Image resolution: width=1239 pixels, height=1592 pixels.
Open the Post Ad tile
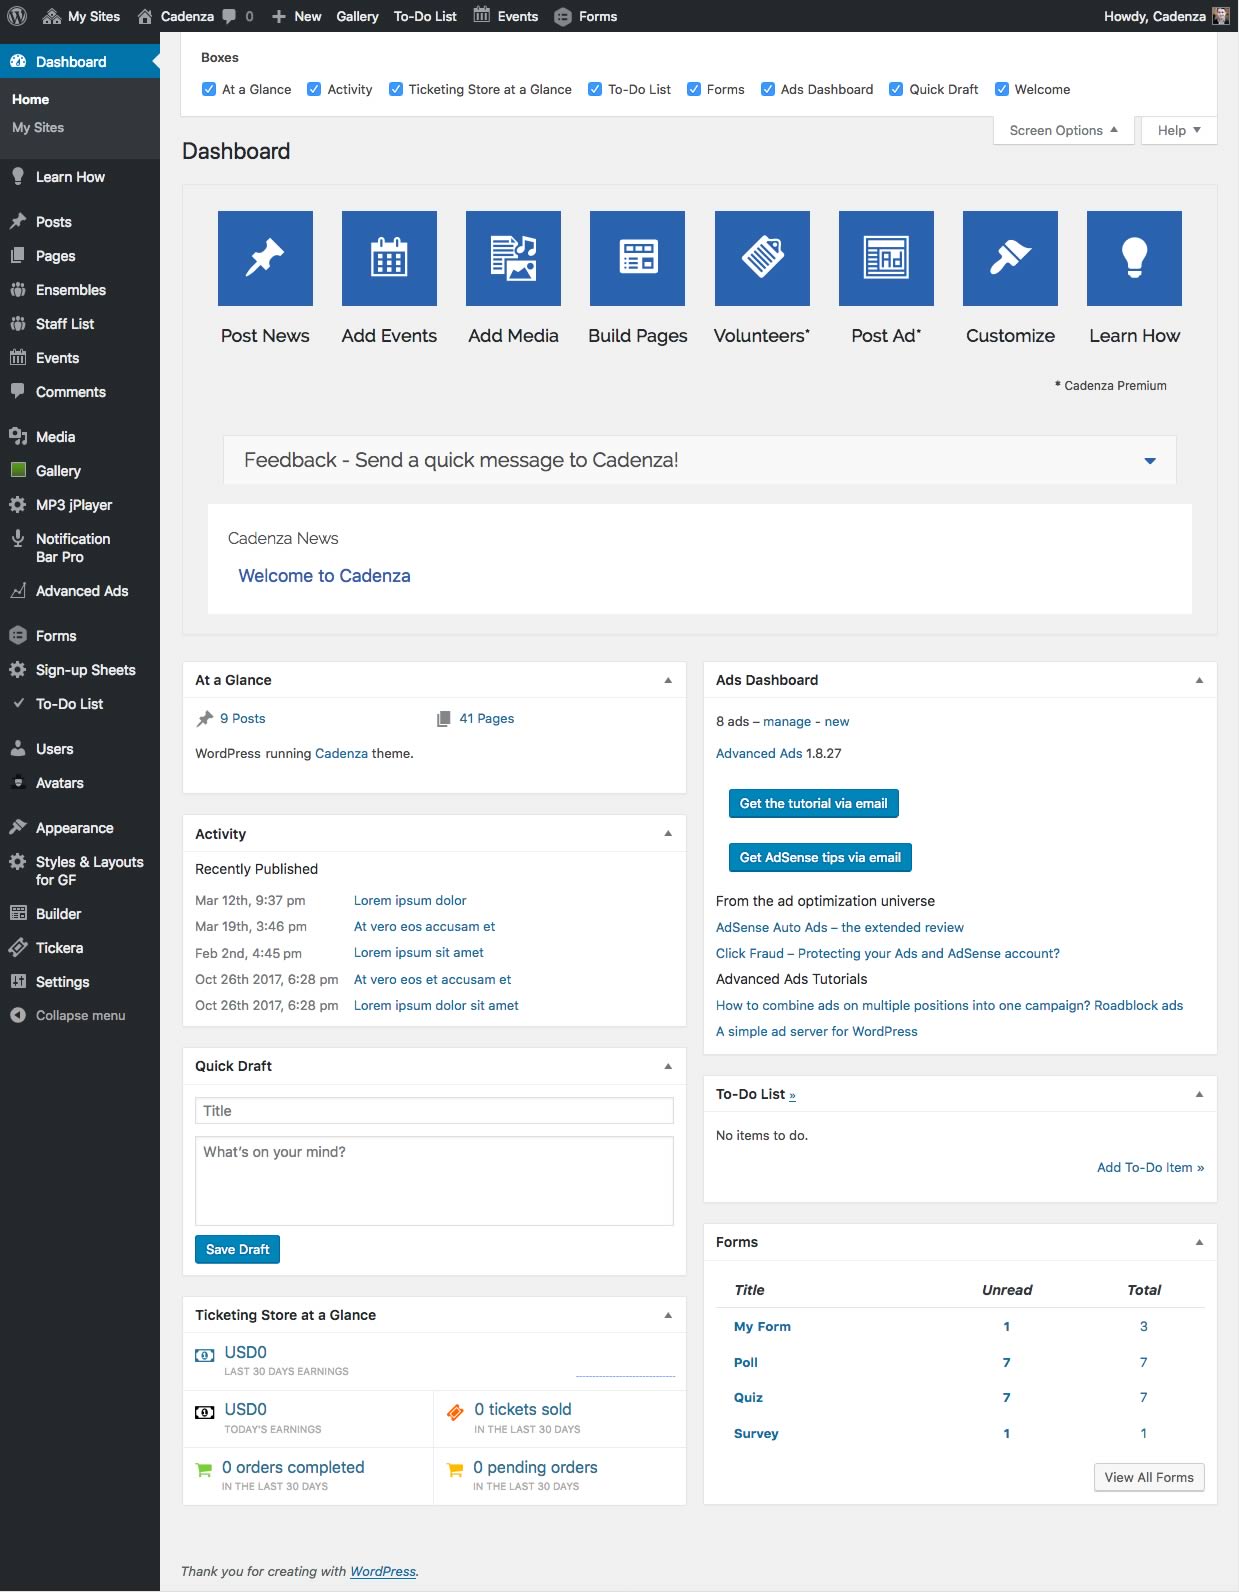point(886,258)
